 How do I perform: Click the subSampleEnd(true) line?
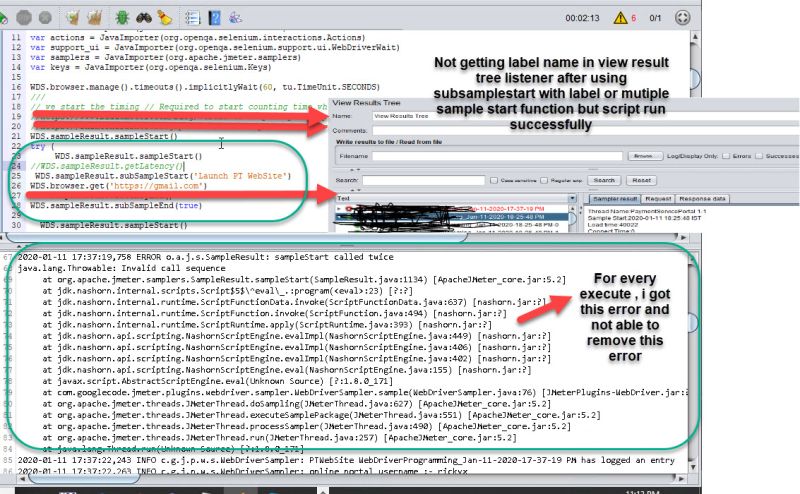coord(116,206)
